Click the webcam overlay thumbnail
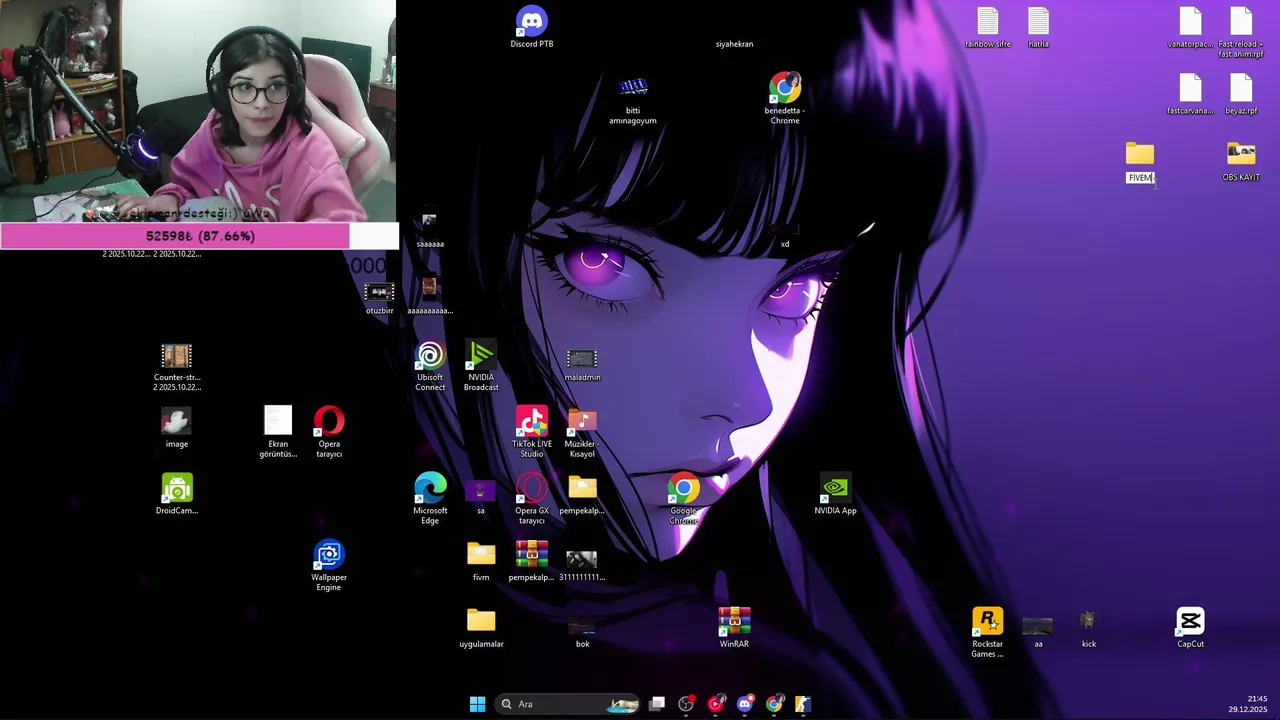Screen dimensions: 1280x720 pos(198,111)
